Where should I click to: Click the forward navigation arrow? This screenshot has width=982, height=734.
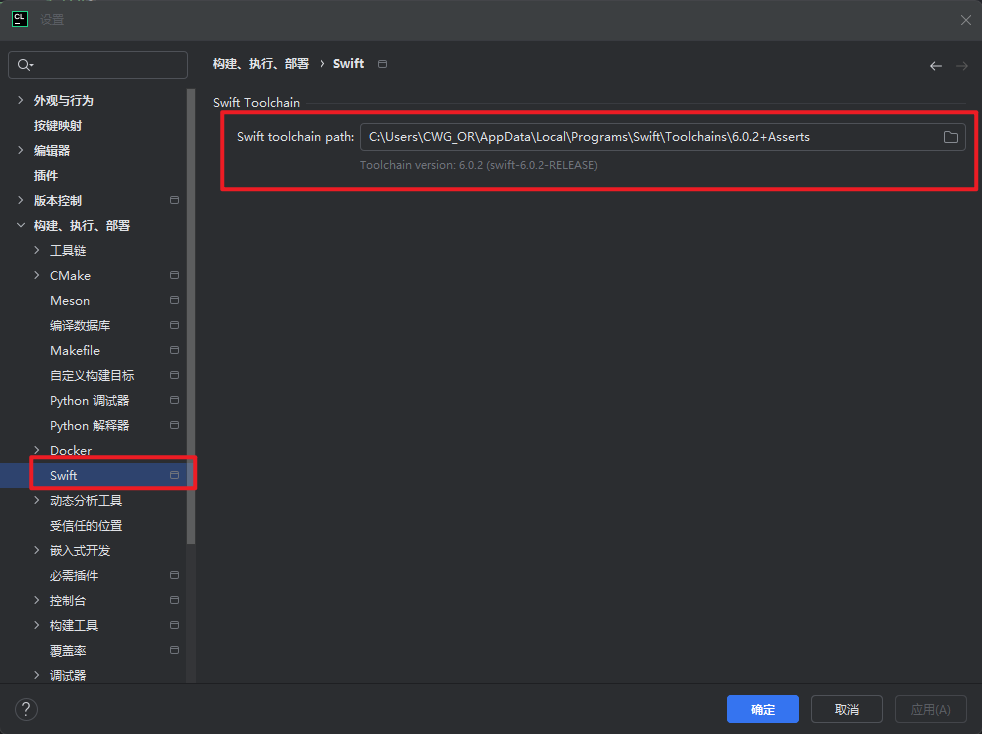[962, 65]
